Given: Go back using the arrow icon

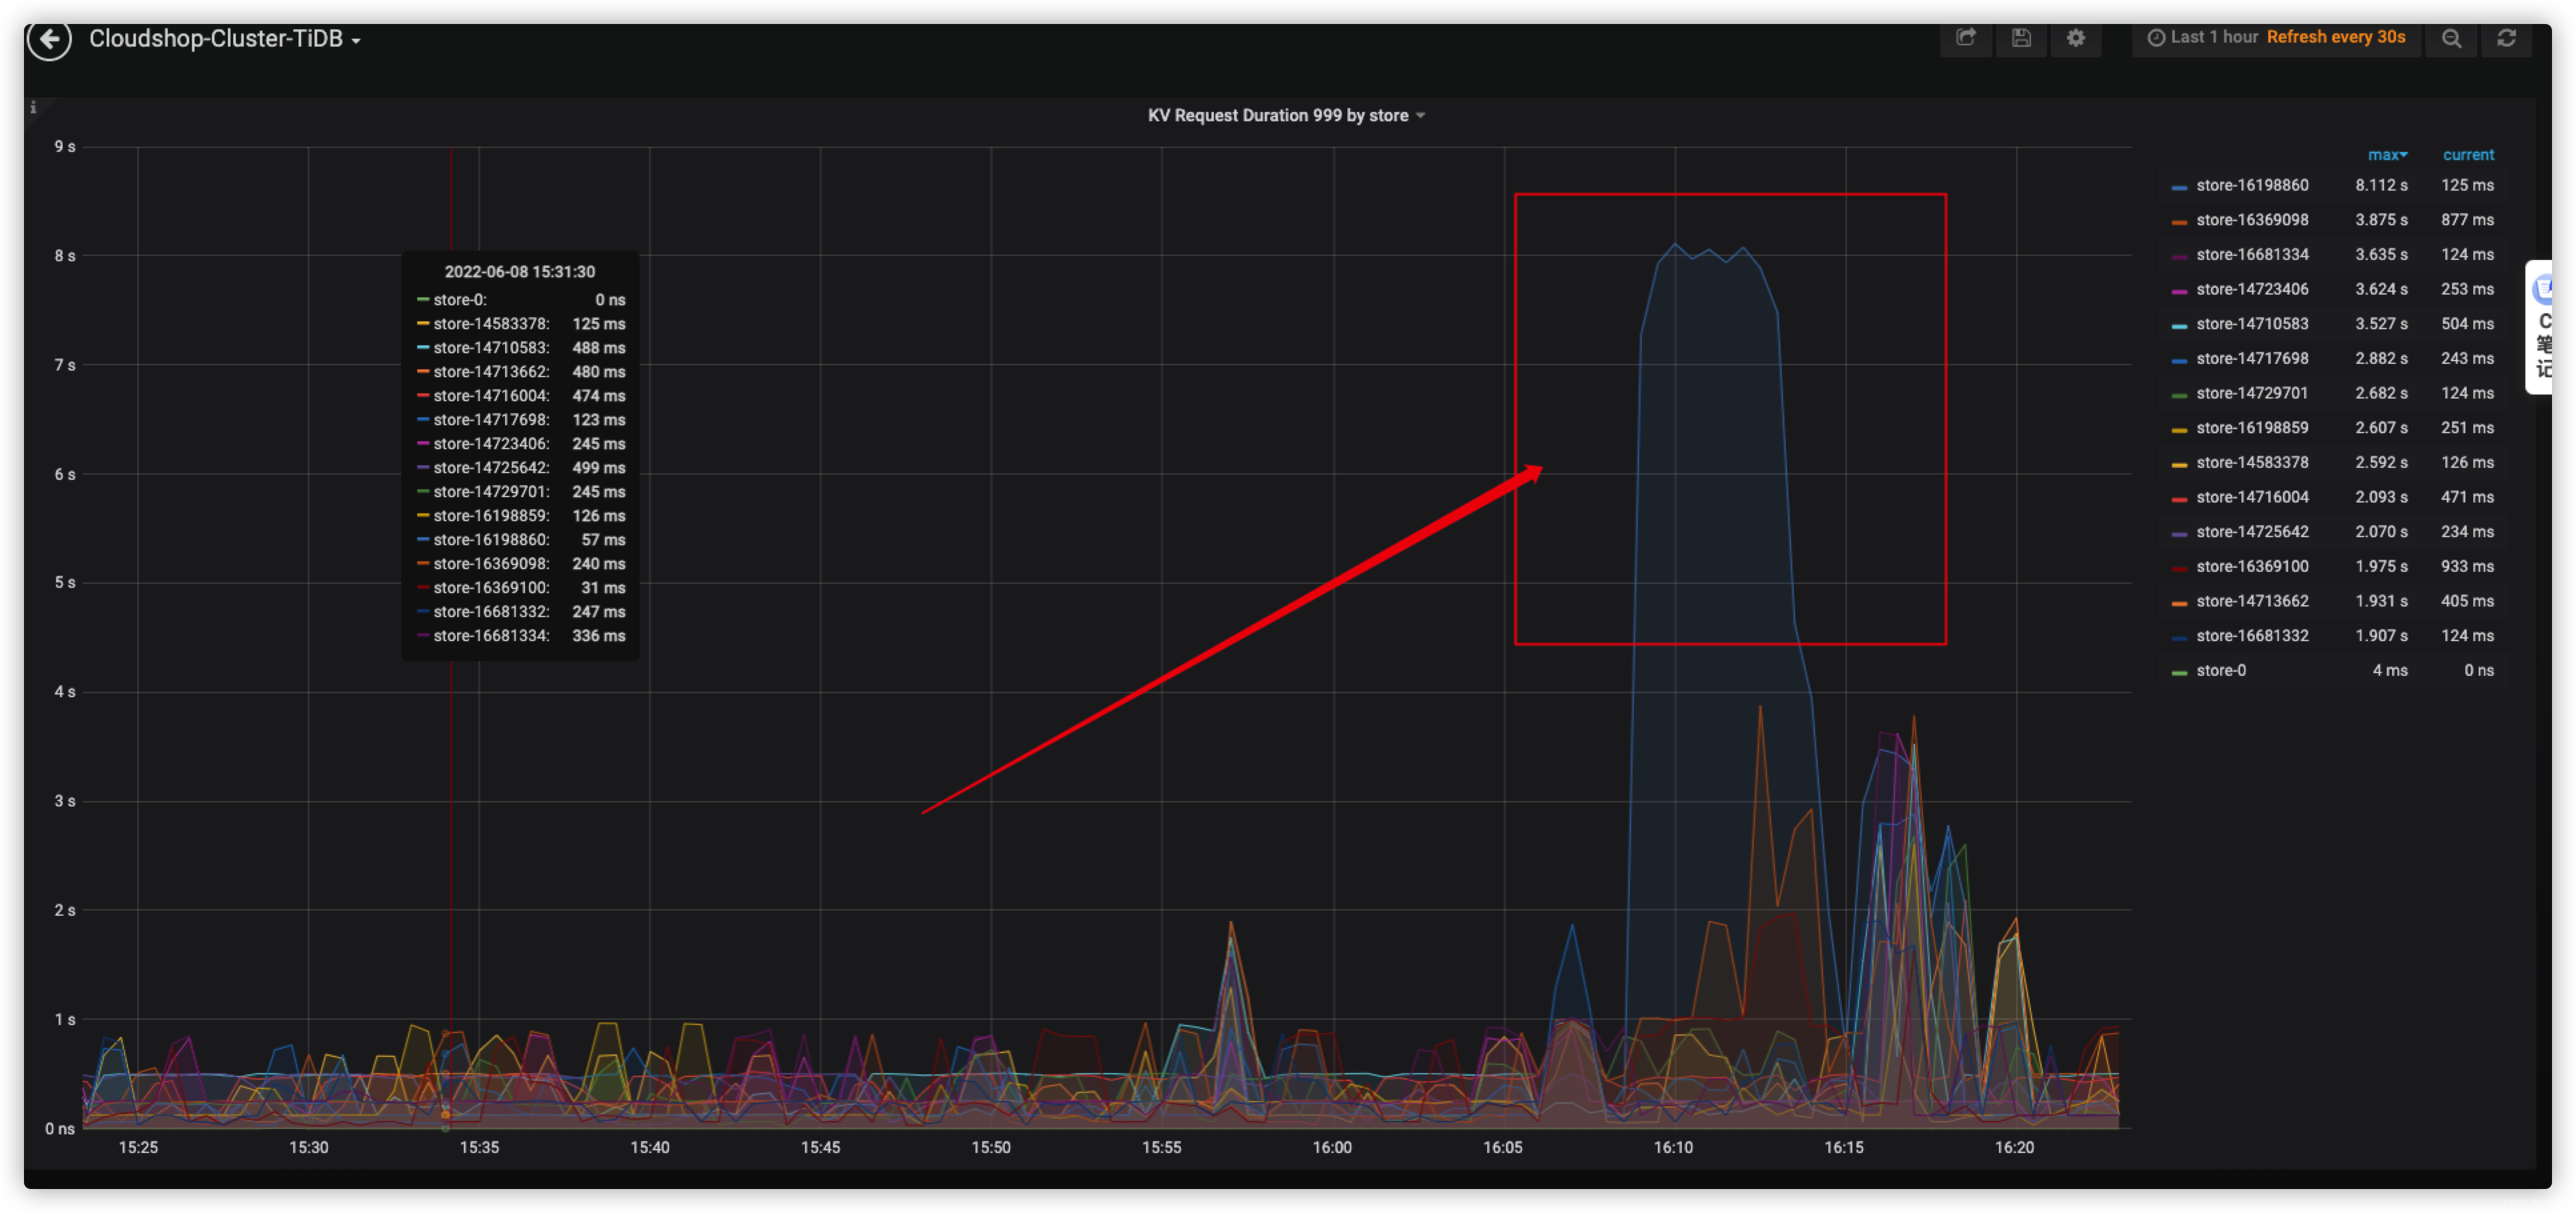Looking at the screenshot, I should (50, 39).
